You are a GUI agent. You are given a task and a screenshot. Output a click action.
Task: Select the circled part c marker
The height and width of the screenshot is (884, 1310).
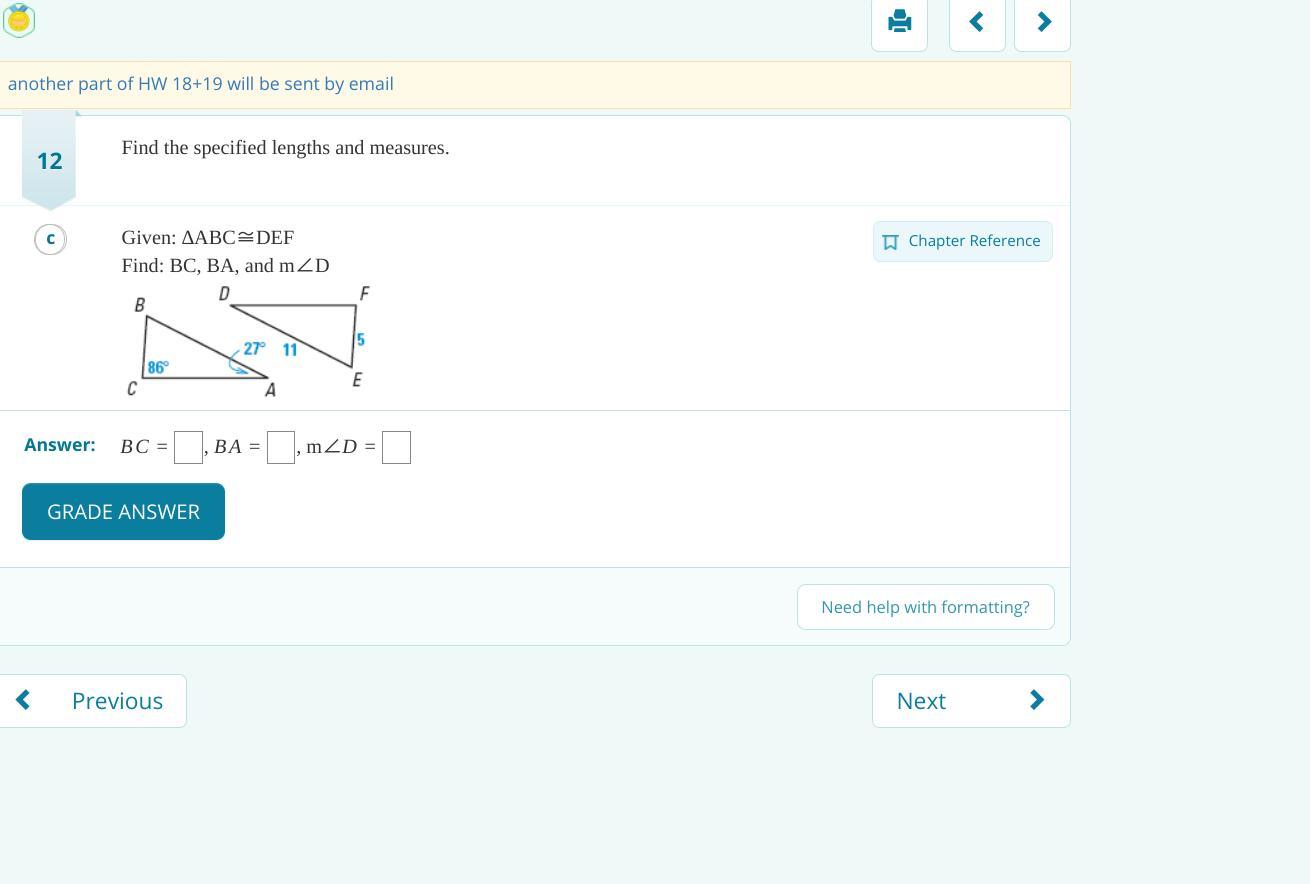click(50, 239)
